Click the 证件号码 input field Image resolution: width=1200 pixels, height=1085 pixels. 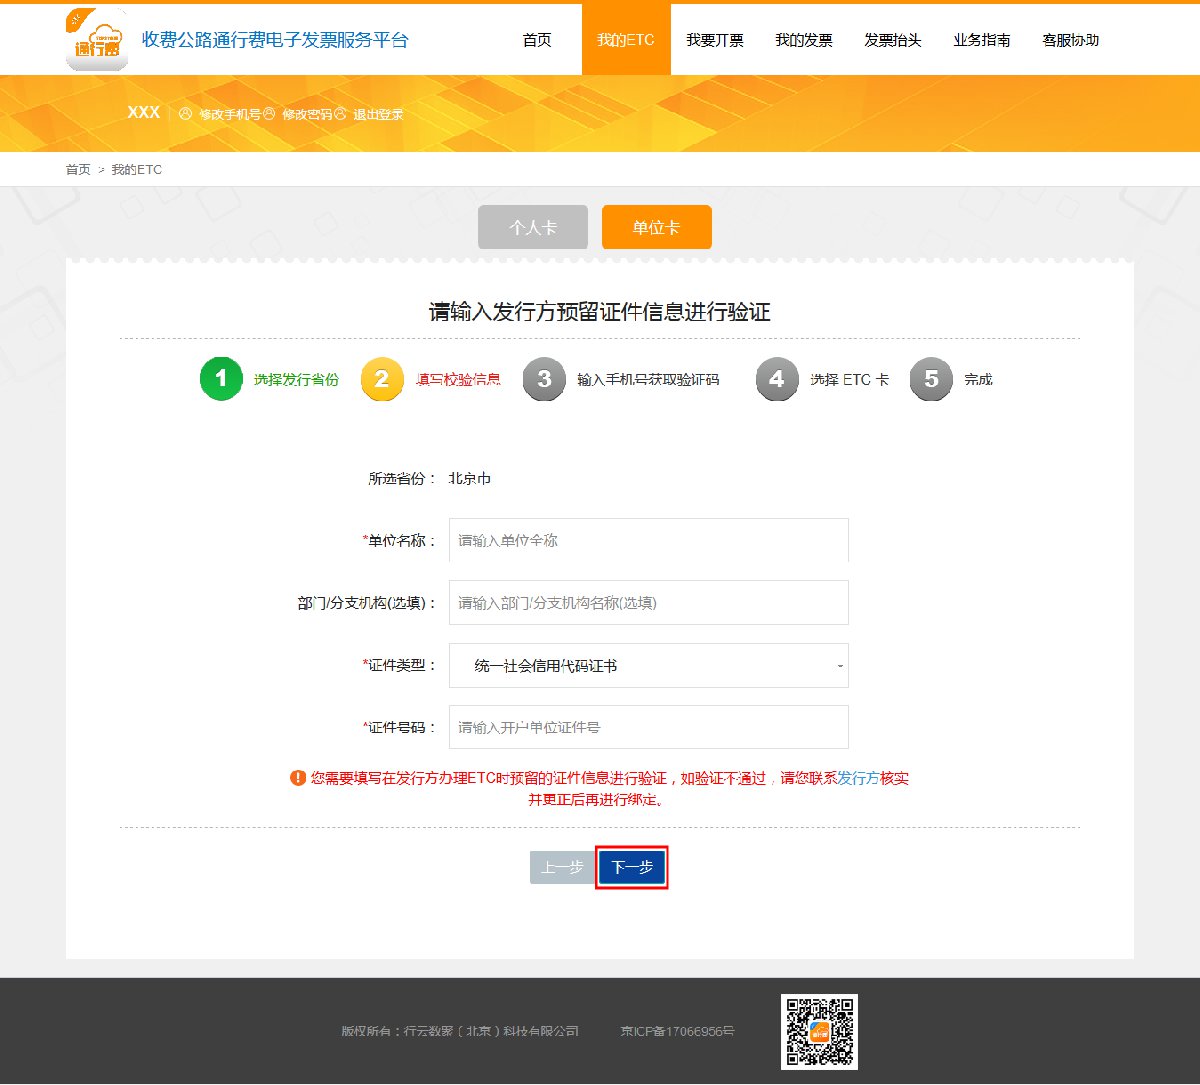(x=648, y=727)
